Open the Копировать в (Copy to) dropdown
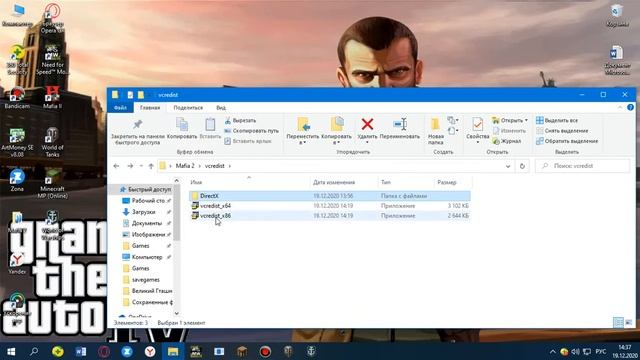Viewport: 640px width, 360px height. (x=336, y=131)
